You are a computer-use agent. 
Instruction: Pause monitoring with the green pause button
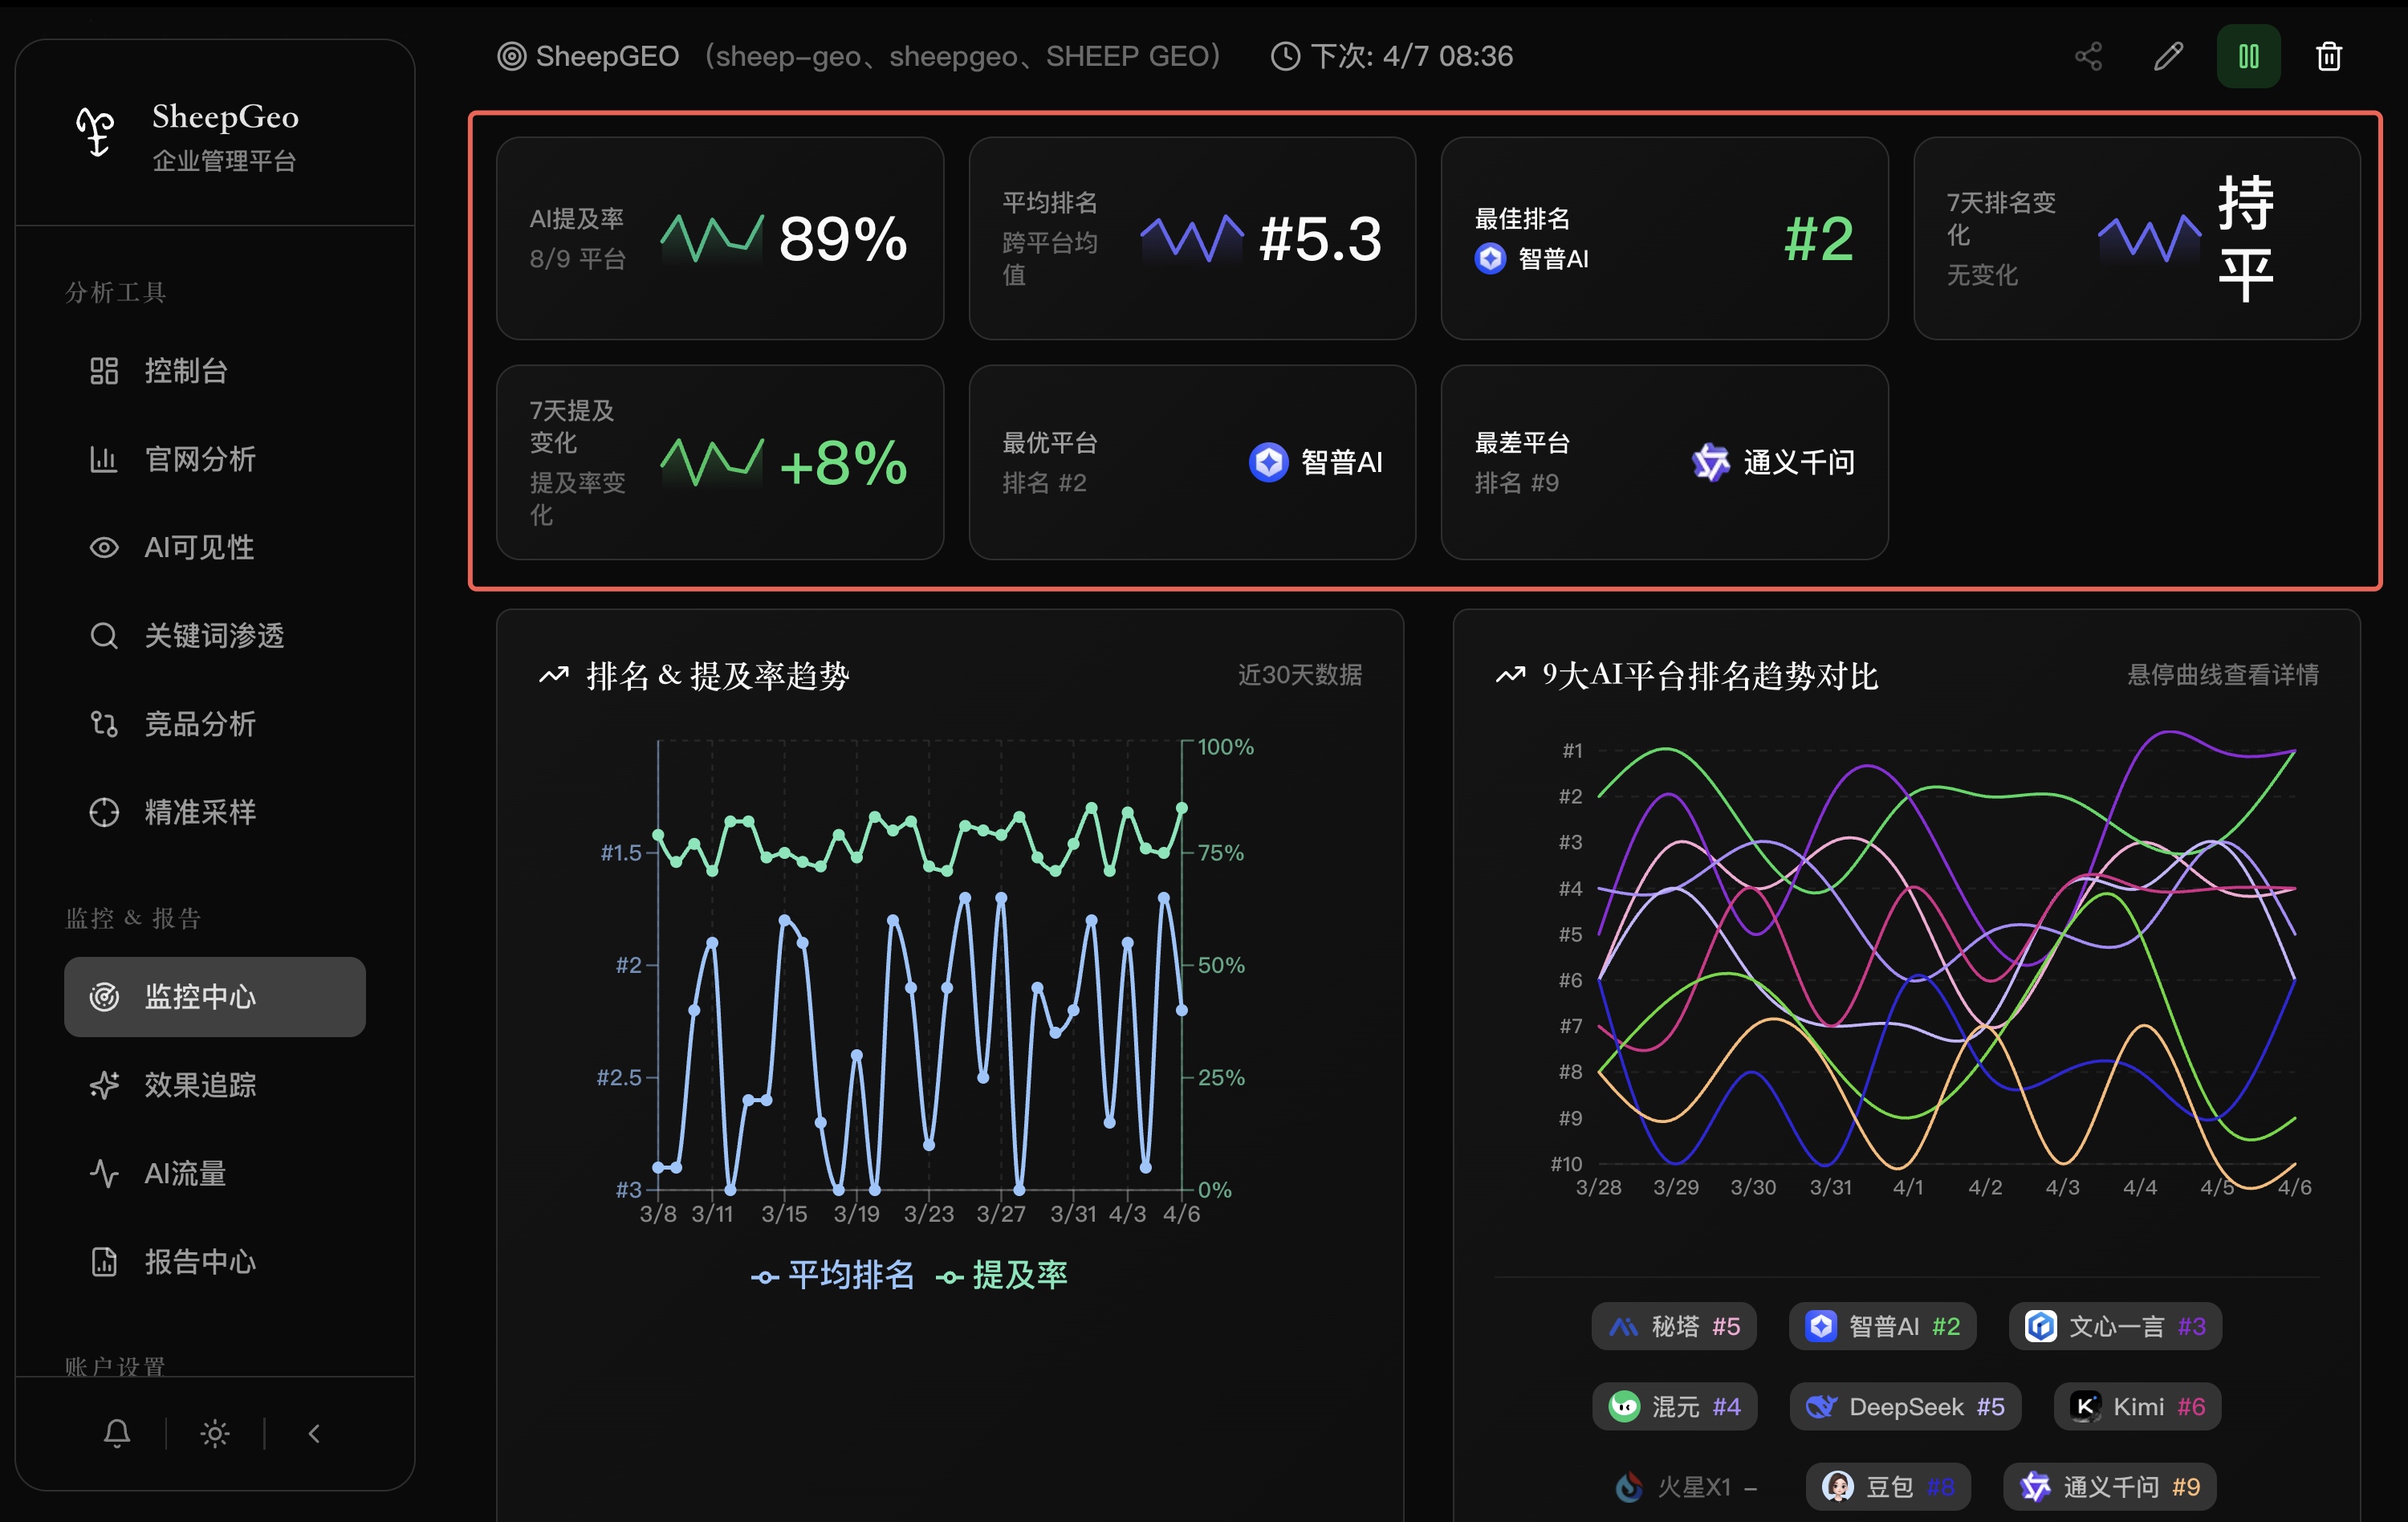coord(2248,56)
